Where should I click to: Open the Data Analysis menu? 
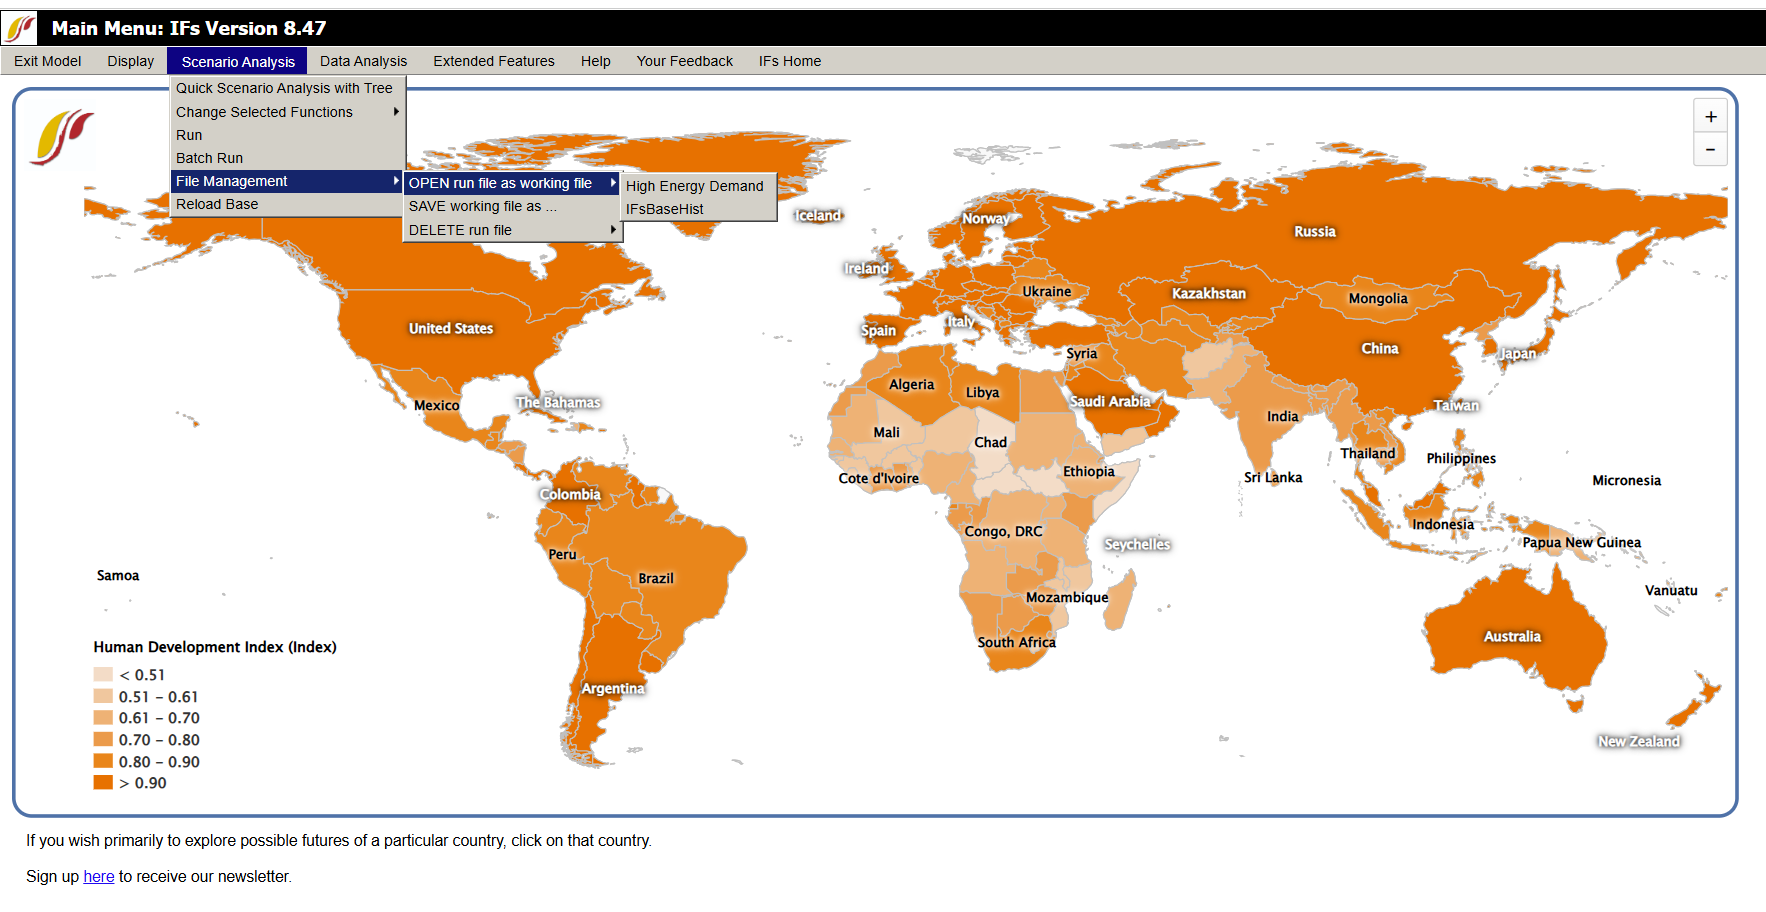point(363,61)
